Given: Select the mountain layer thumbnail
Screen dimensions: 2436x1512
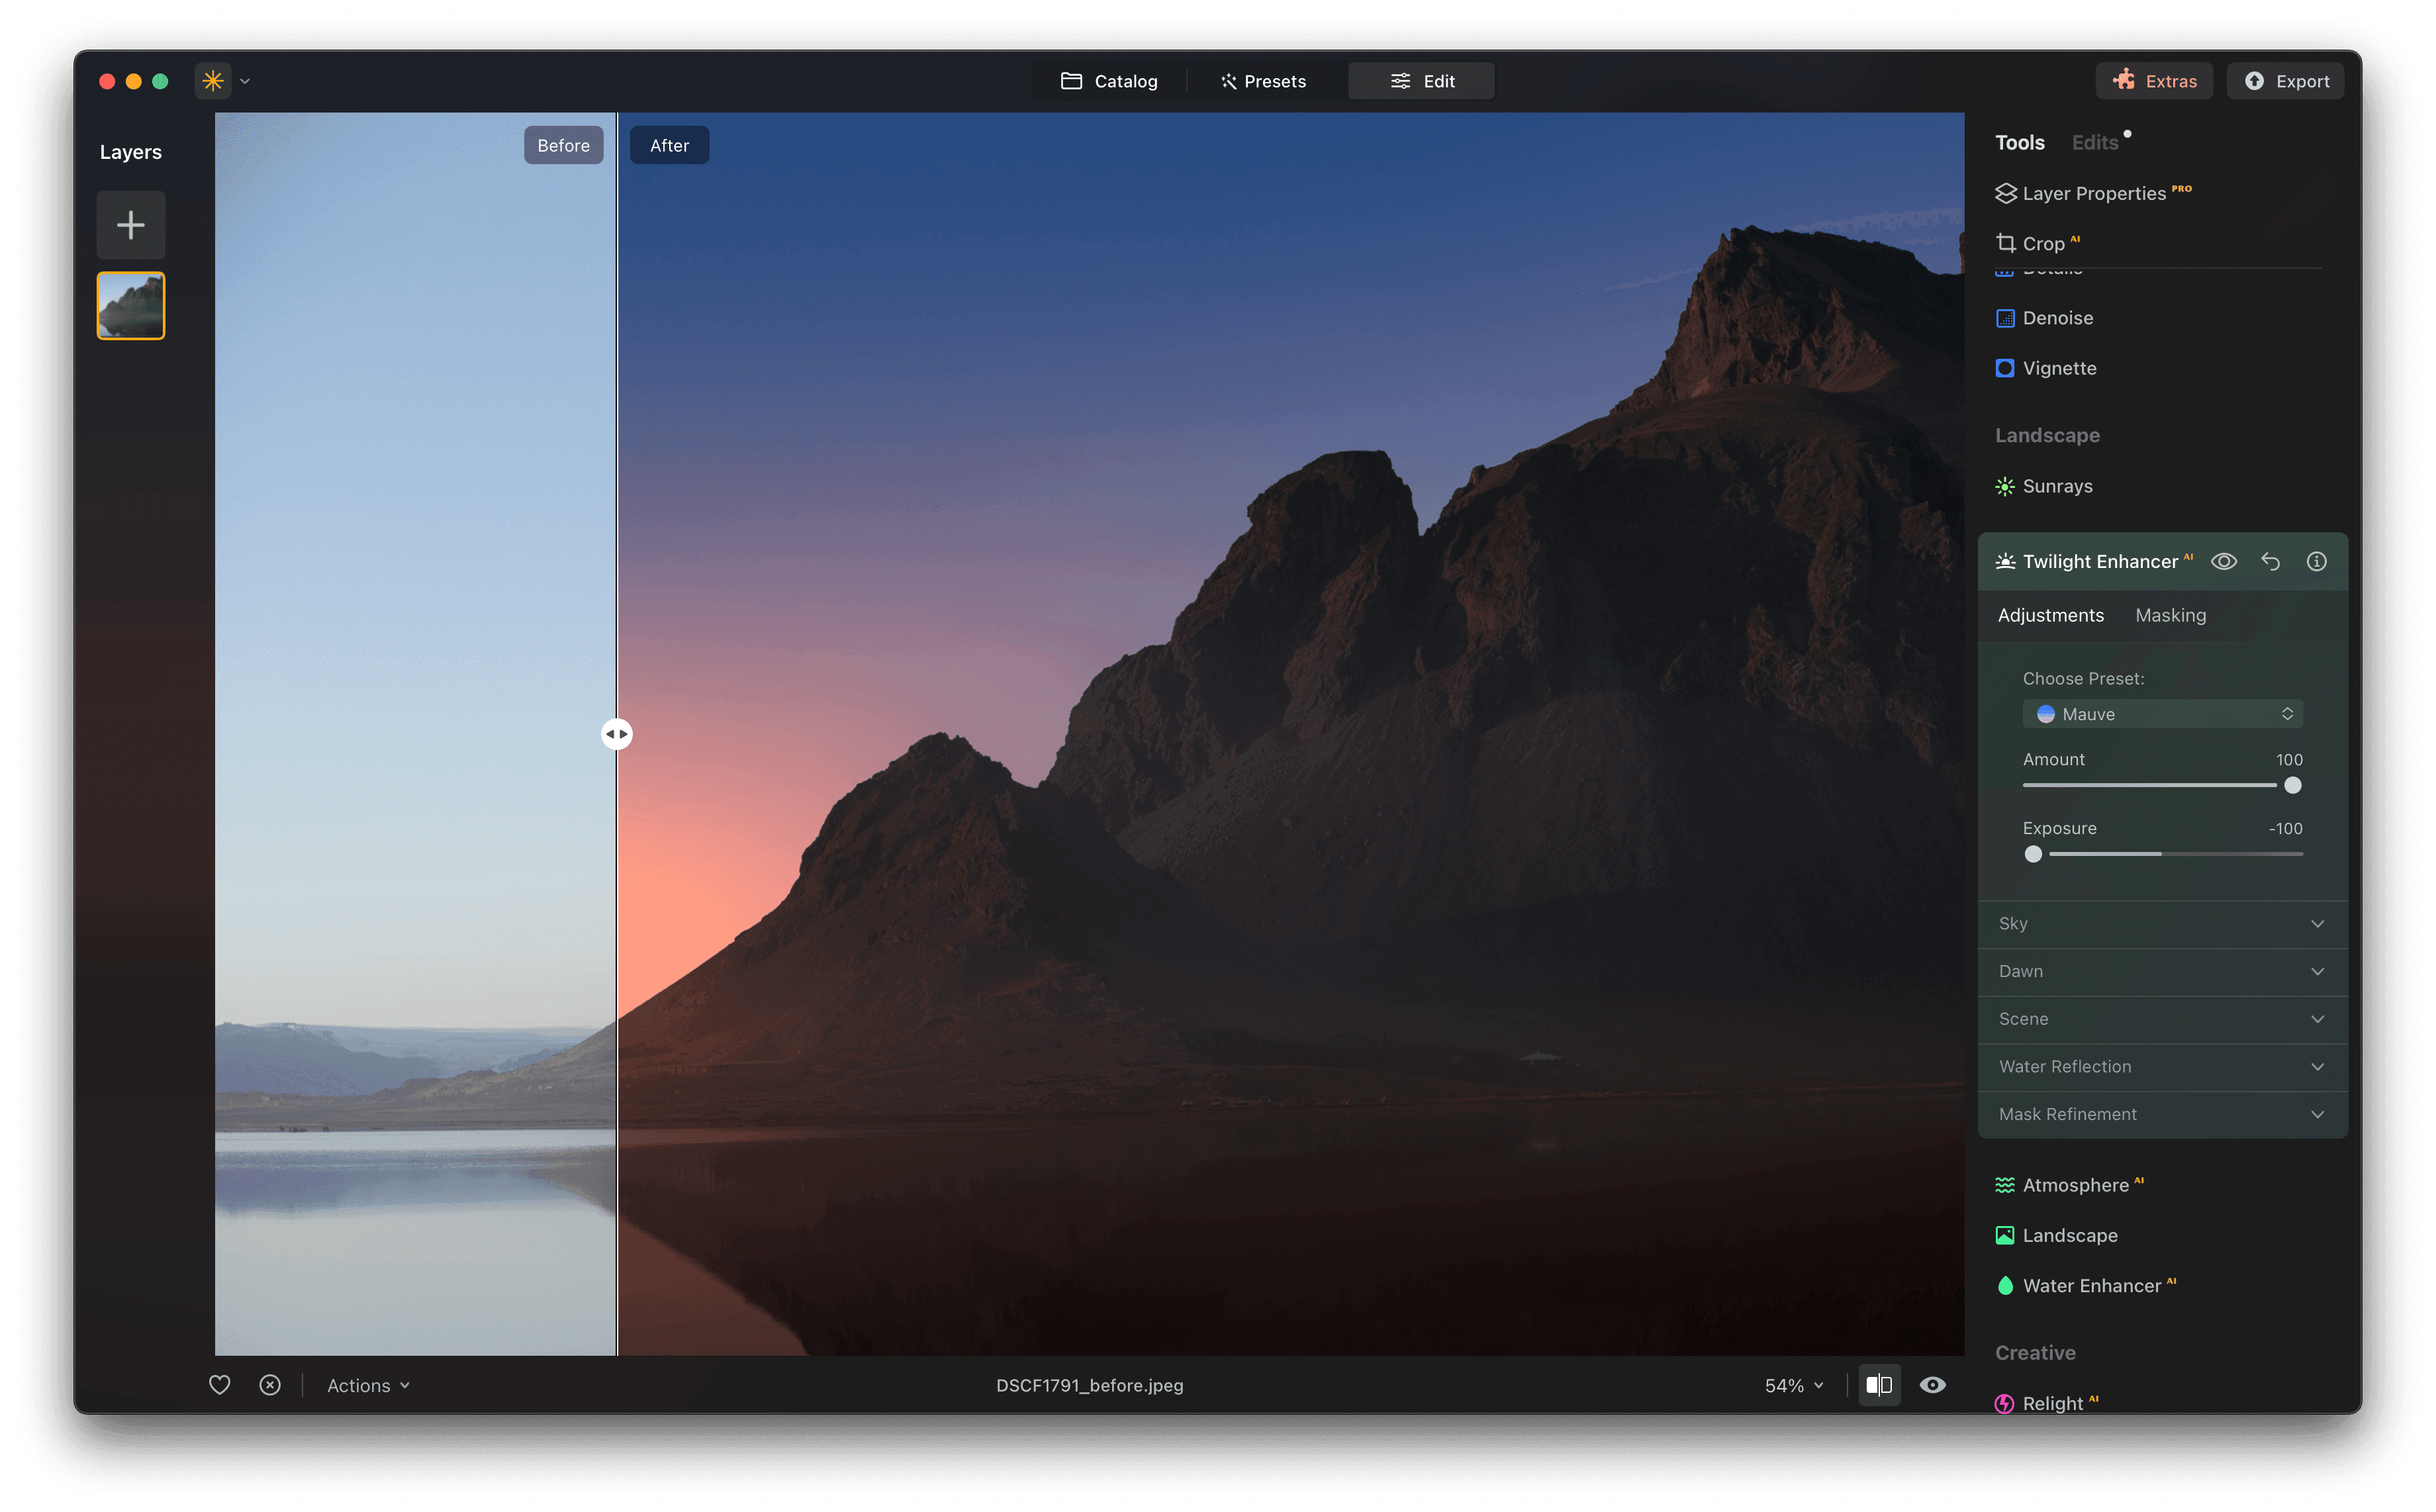Looking at the screenshot, I should [x=130, y=305].
